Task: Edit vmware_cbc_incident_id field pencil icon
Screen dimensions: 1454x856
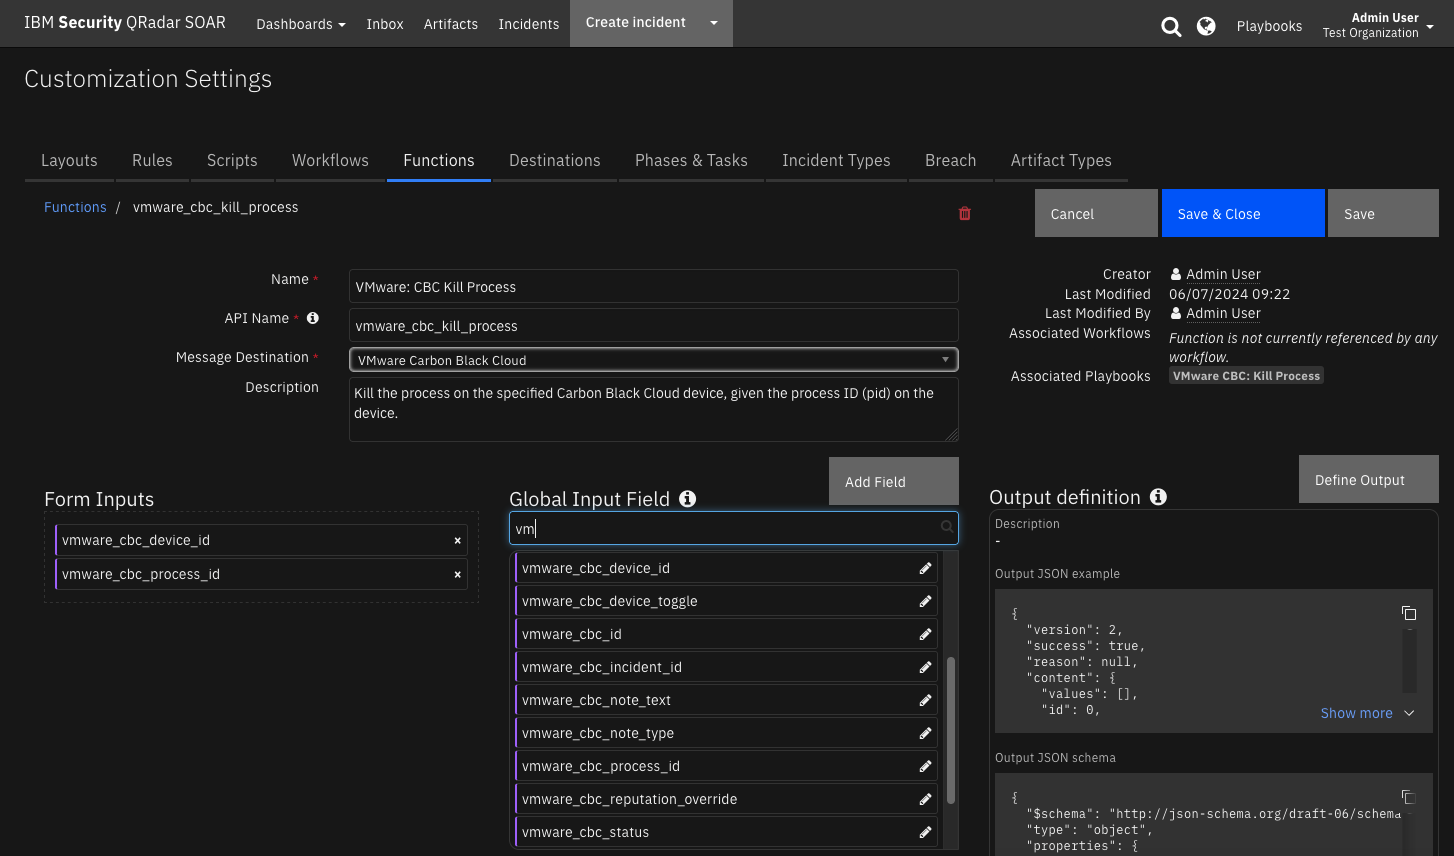Action: coord(926,667)
